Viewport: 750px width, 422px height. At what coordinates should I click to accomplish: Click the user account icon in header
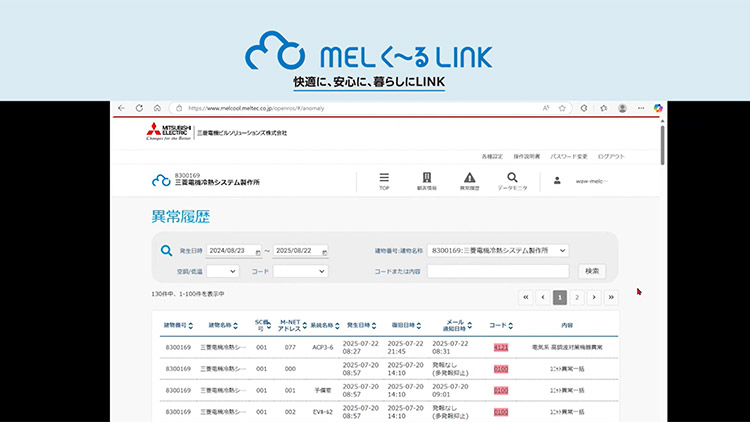pyautogui.click(x=557, y=181)
